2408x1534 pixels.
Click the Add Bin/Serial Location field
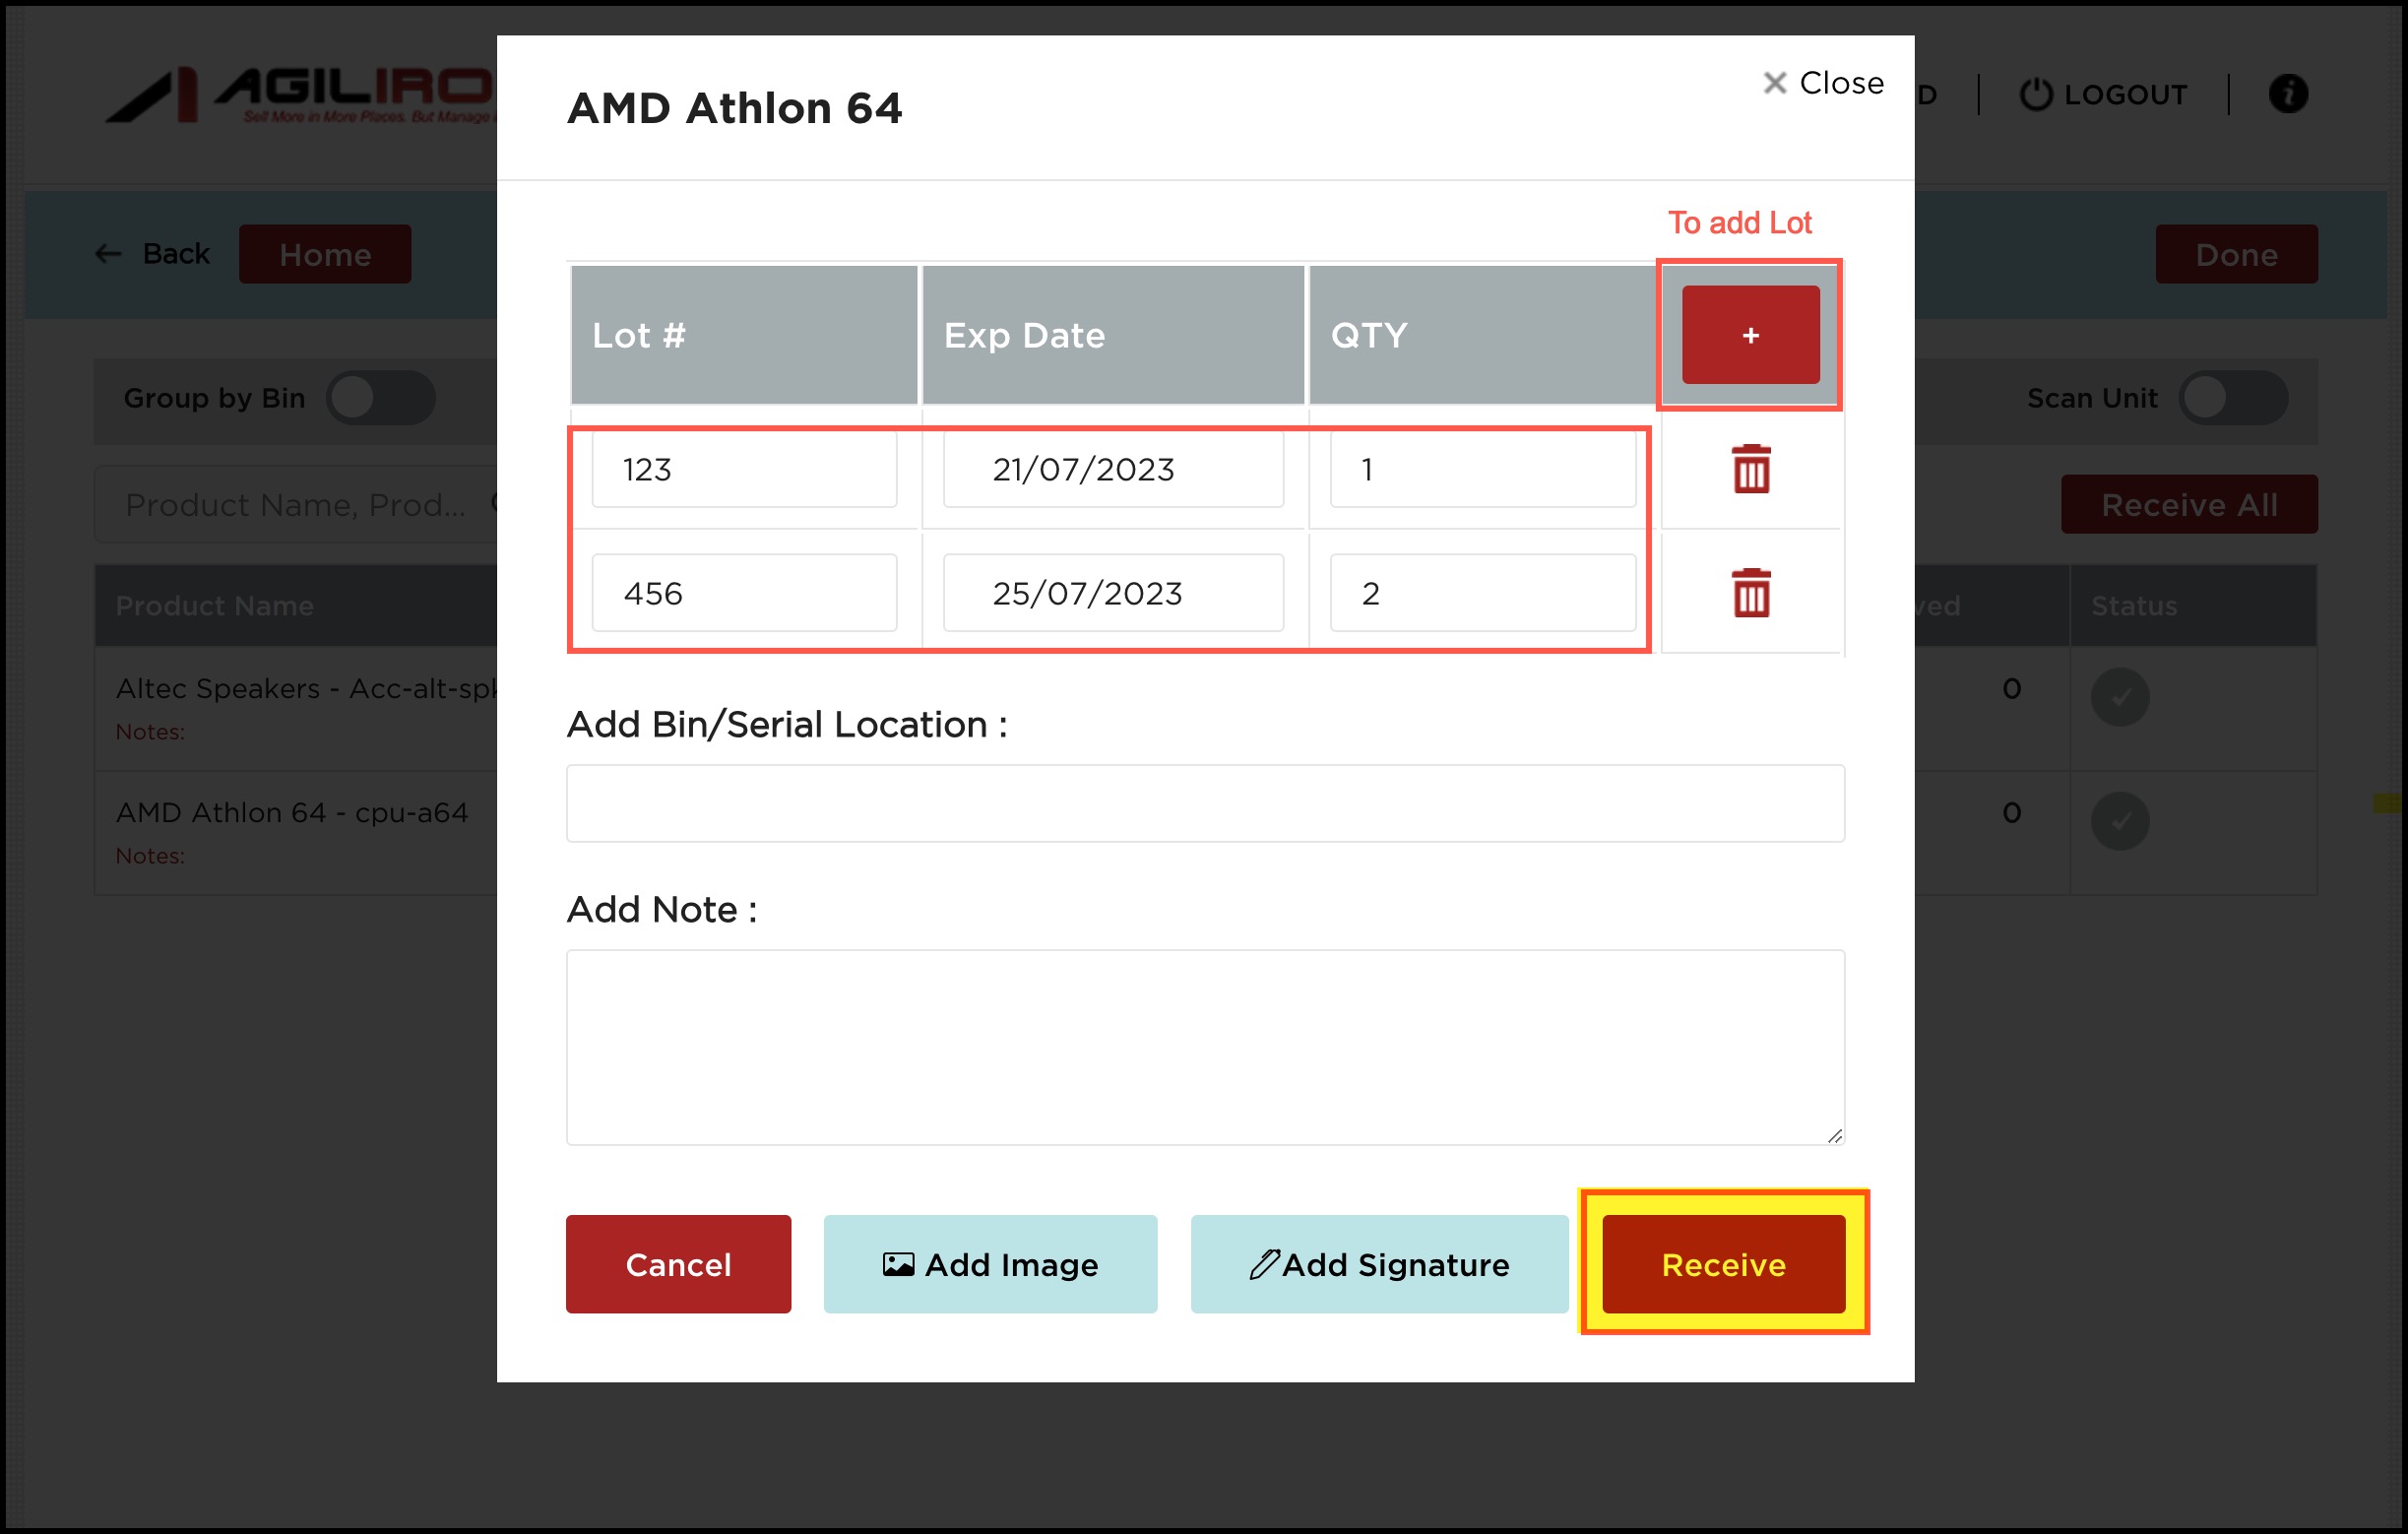pos(1204,803)
